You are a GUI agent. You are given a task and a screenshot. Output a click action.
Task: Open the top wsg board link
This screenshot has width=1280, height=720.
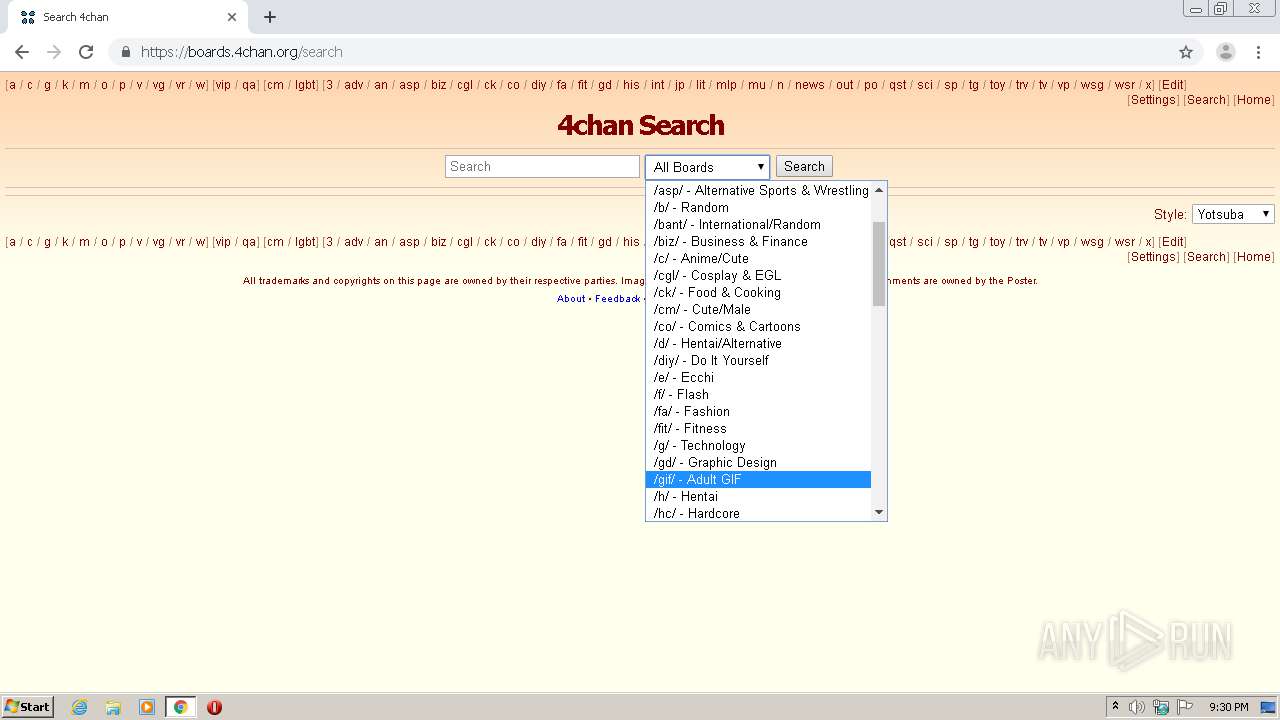tap(1092, 85)
